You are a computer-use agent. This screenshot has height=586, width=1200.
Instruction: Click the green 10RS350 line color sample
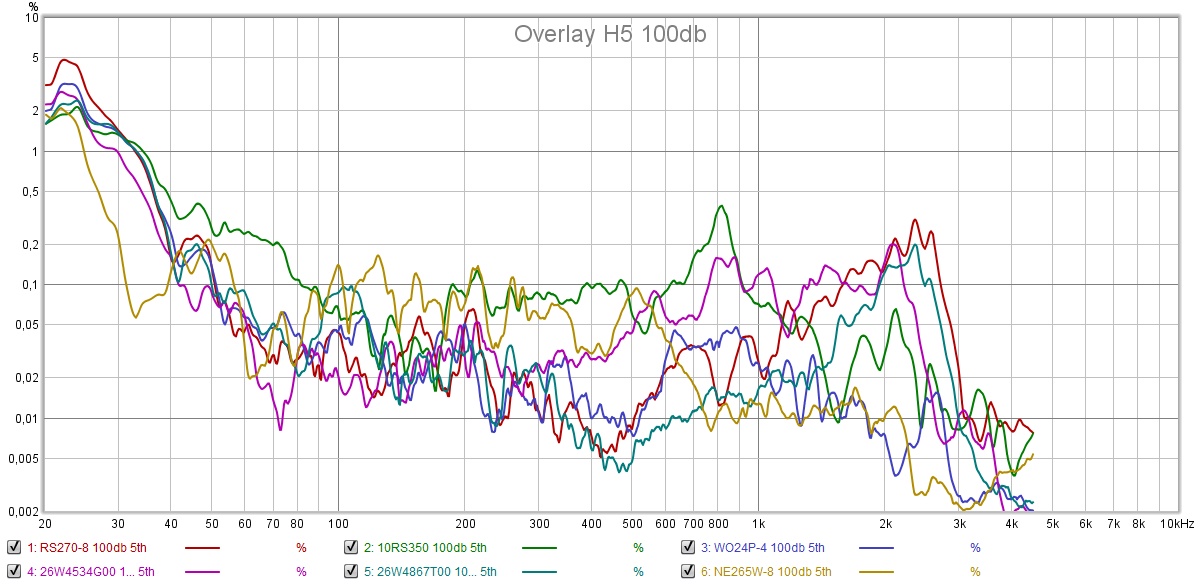point(540,548)
